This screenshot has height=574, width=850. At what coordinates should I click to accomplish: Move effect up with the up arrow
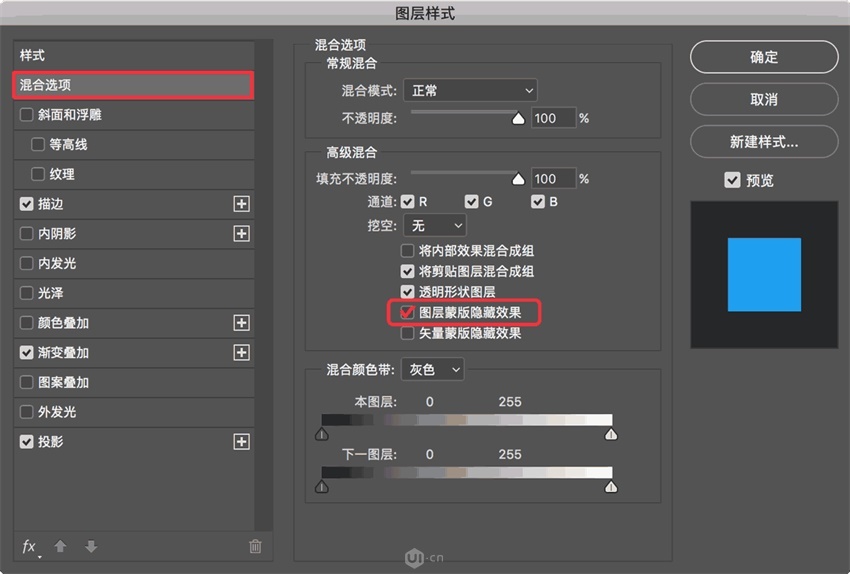click(61, 546)
